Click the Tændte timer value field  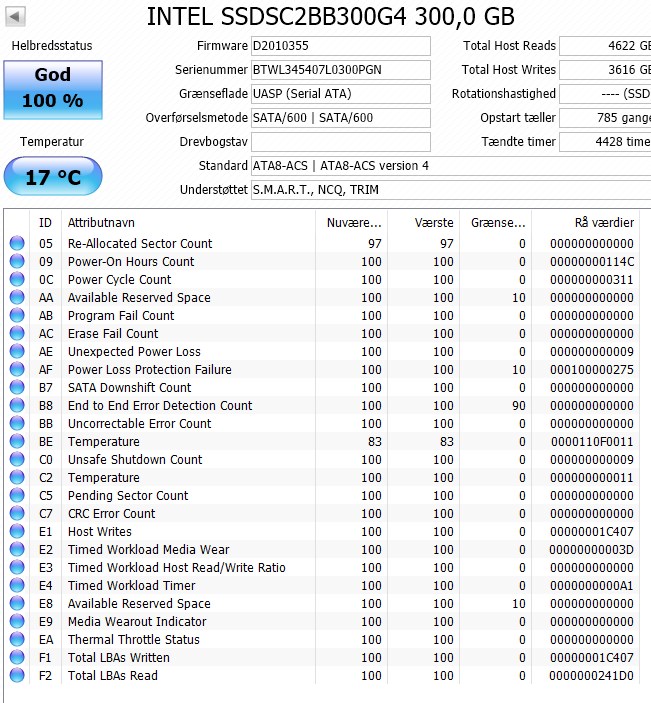(605, 142)
